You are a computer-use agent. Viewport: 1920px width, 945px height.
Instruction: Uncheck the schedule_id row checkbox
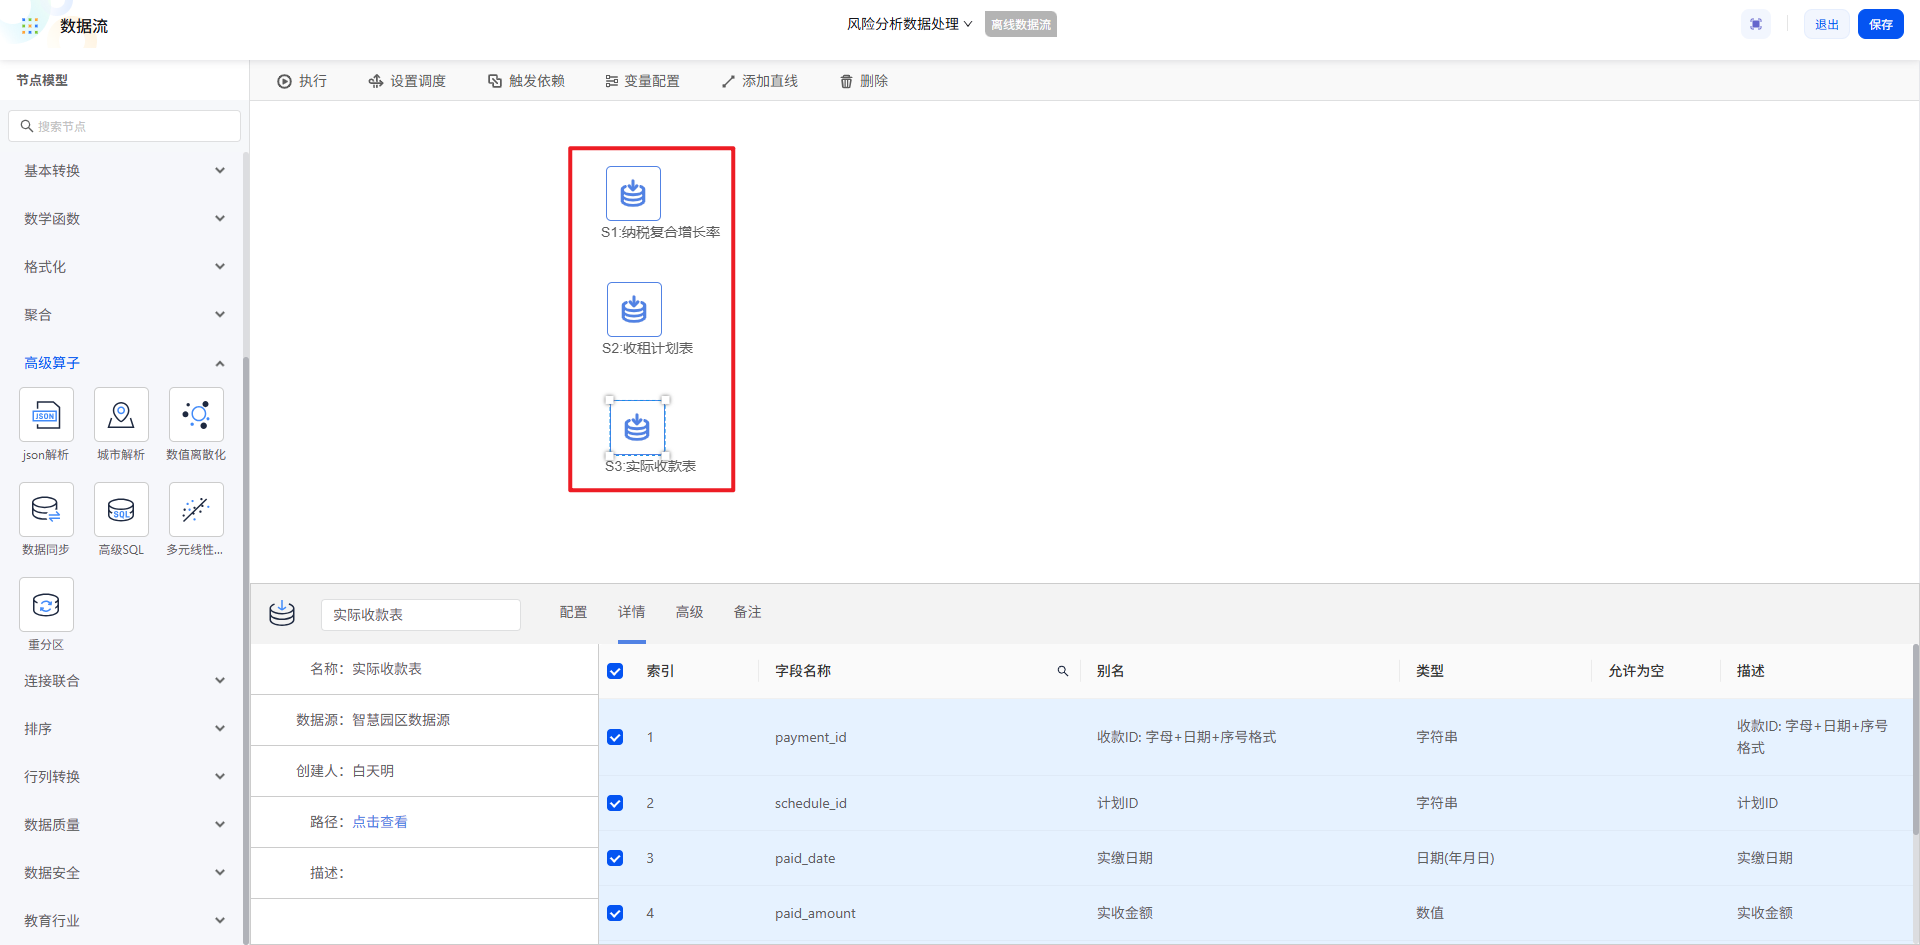[x=615, y=803]
